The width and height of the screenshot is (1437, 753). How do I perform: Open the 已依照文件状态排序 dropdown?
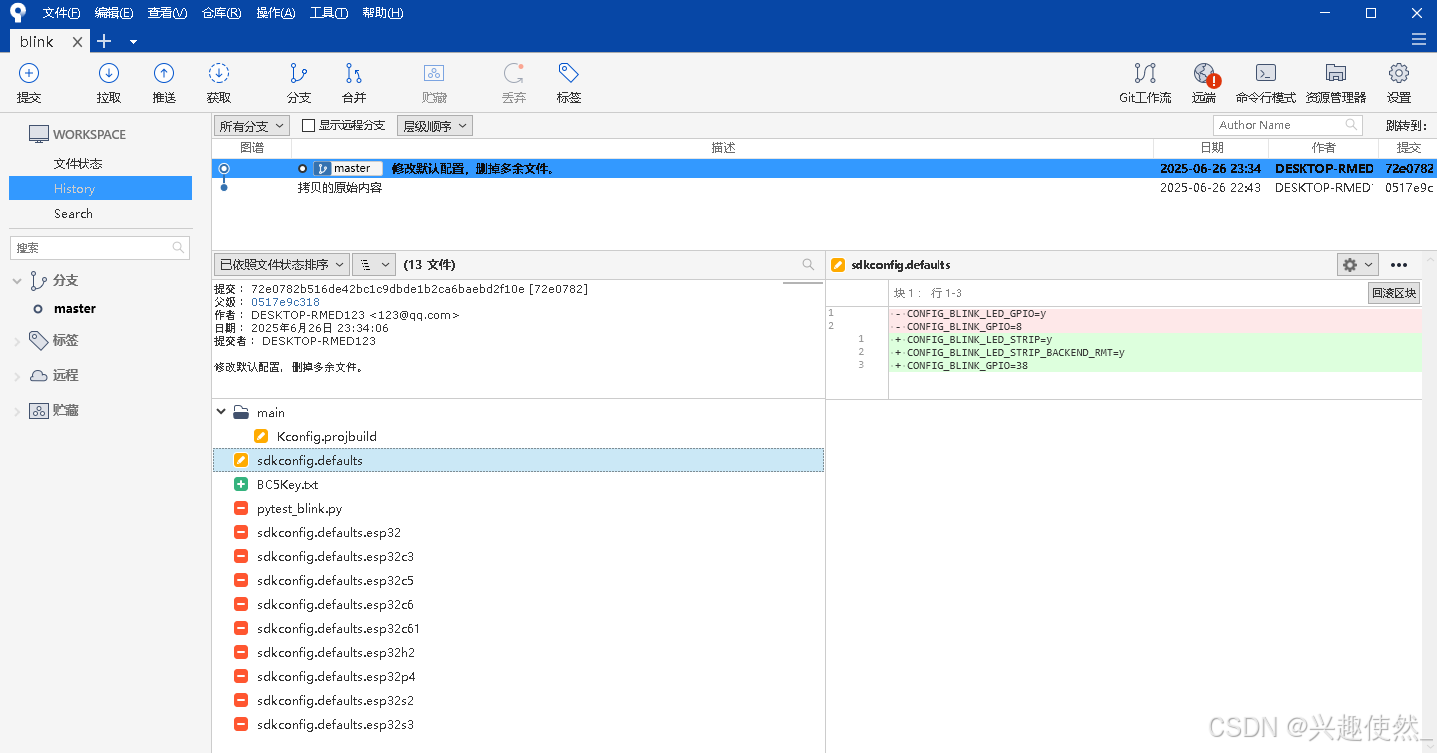click(281, 265)
